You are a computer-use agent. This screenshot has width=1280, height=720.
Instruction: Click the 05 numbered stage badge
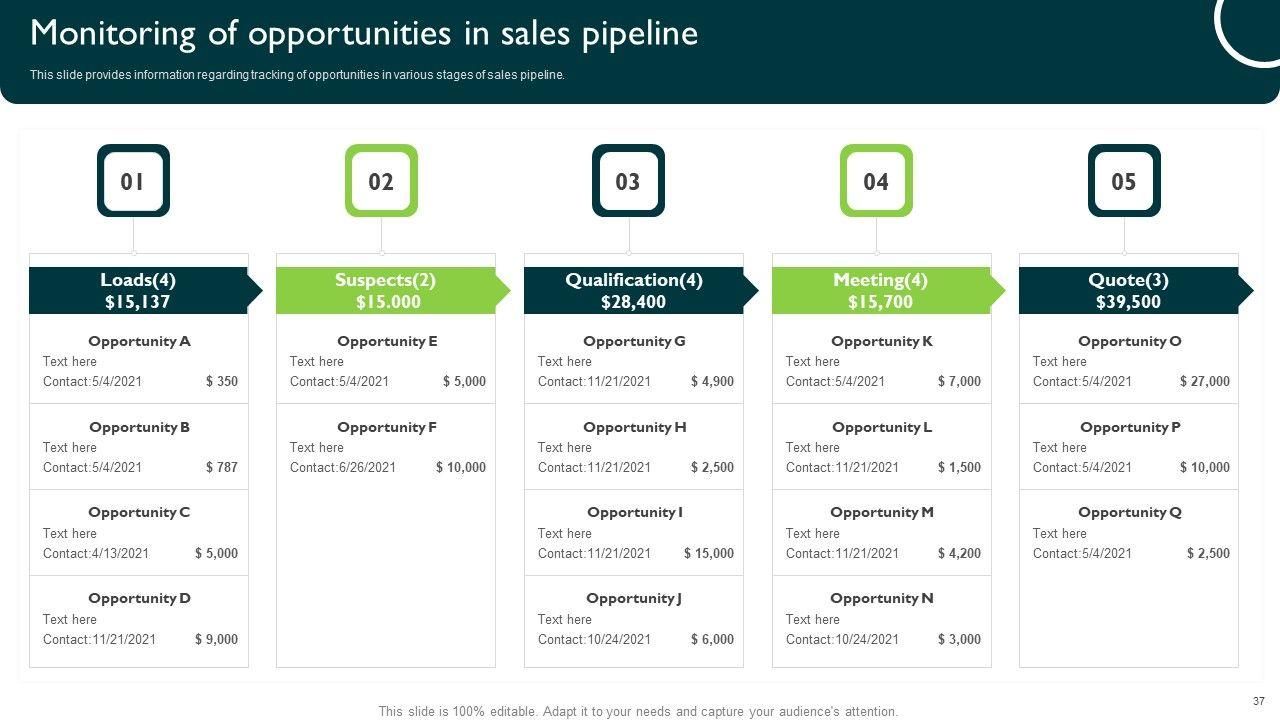pos(1124,181)
